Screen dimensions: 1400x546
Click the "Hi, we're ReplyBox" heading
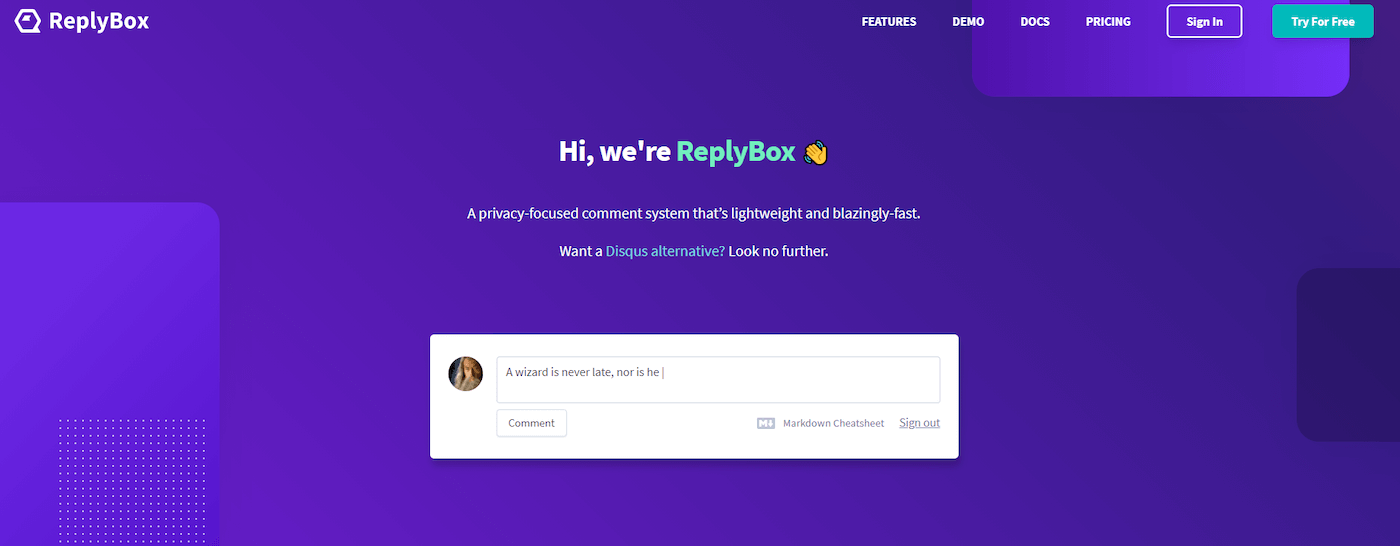coord(694,152)
